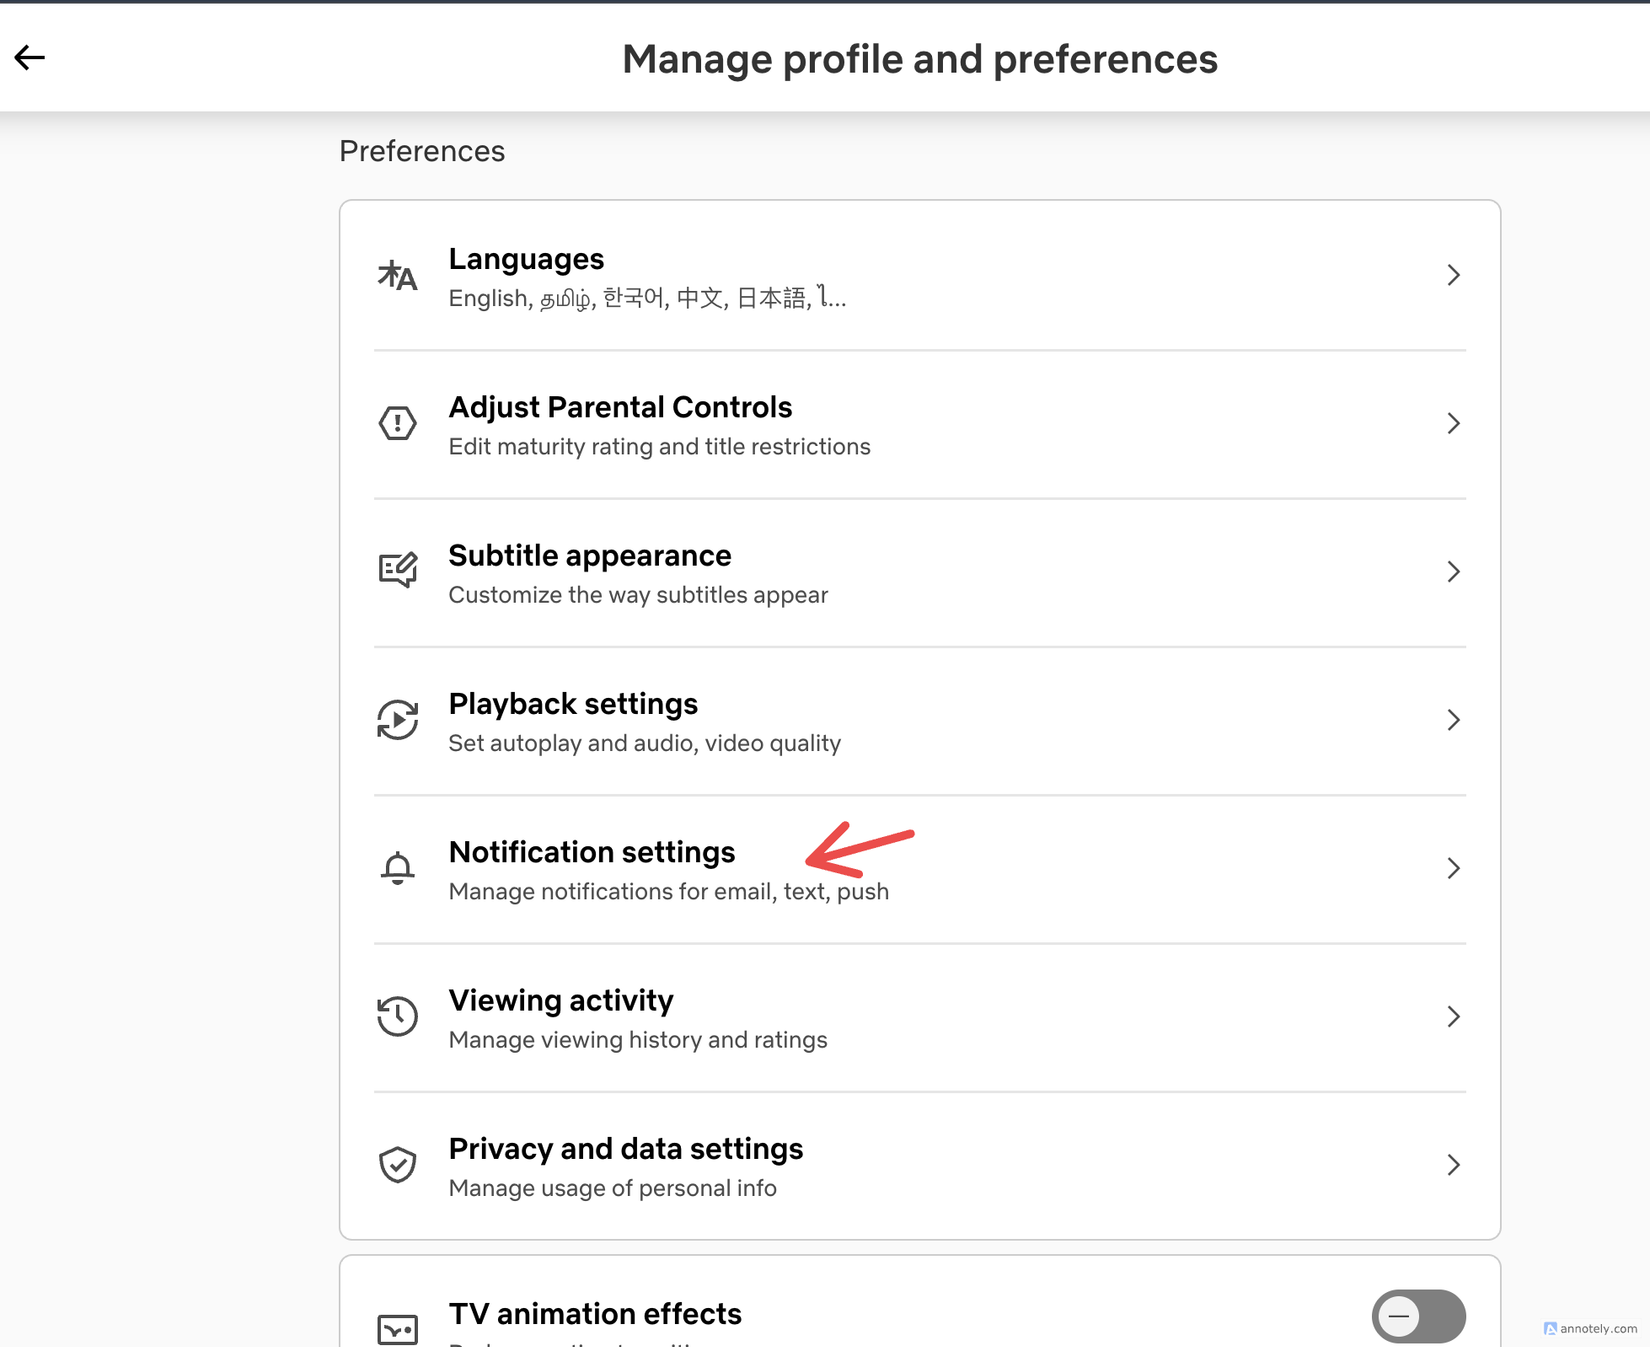This screenshot has height=1347, width=1650.
Task: Open Adjust Parental Controls chevron arrow
Action: [x=1453, y=423]
